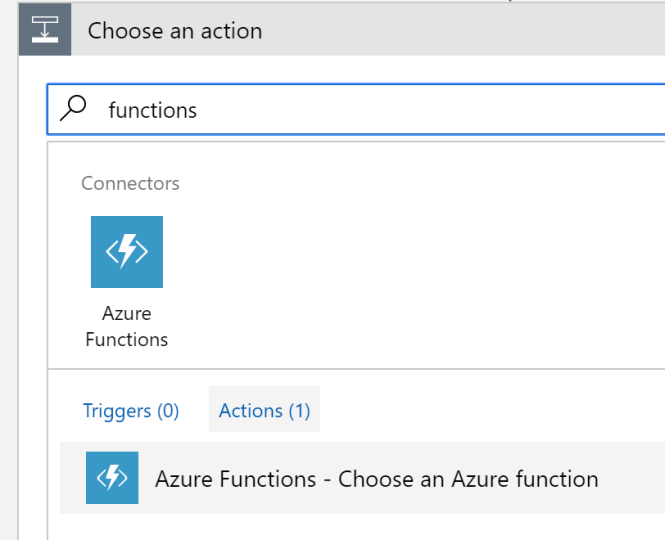The width and height of the screenshot is (665, 540).
Task: Click blank space right of 'functions' search text
Action: coord(424,109)
